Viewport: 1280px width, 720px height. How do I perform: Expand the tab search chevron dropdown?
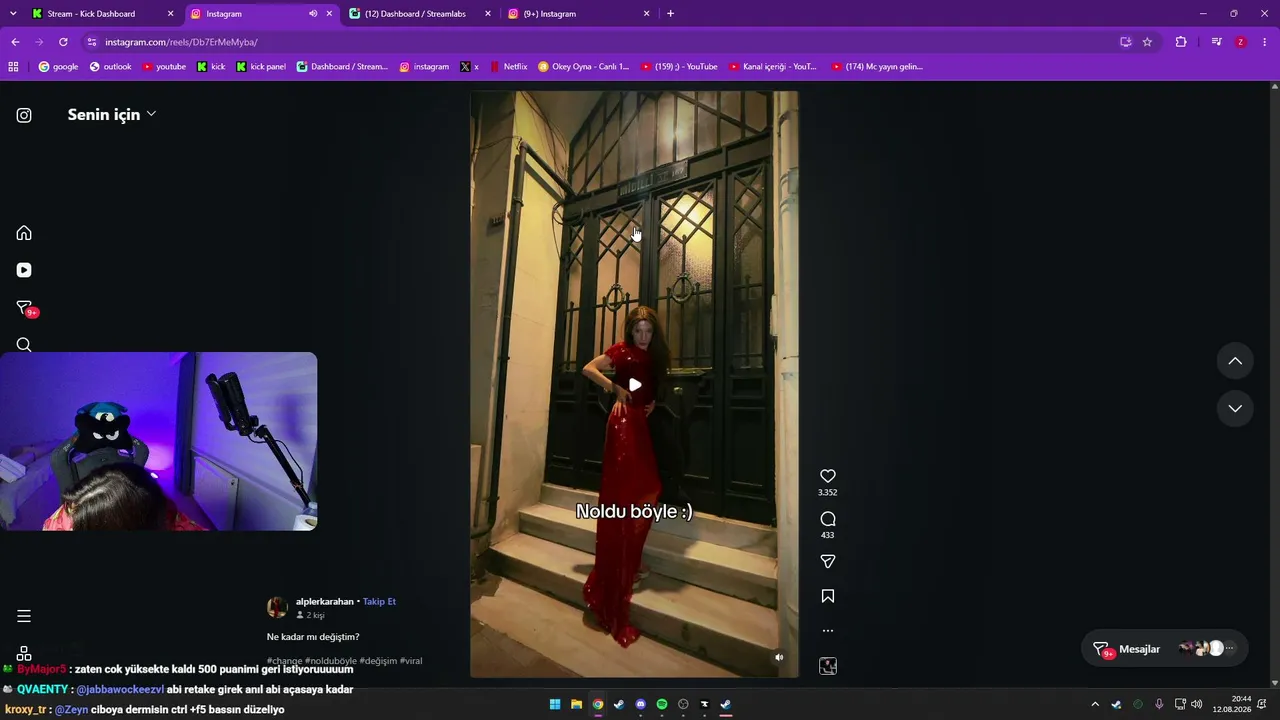point(13,14)
